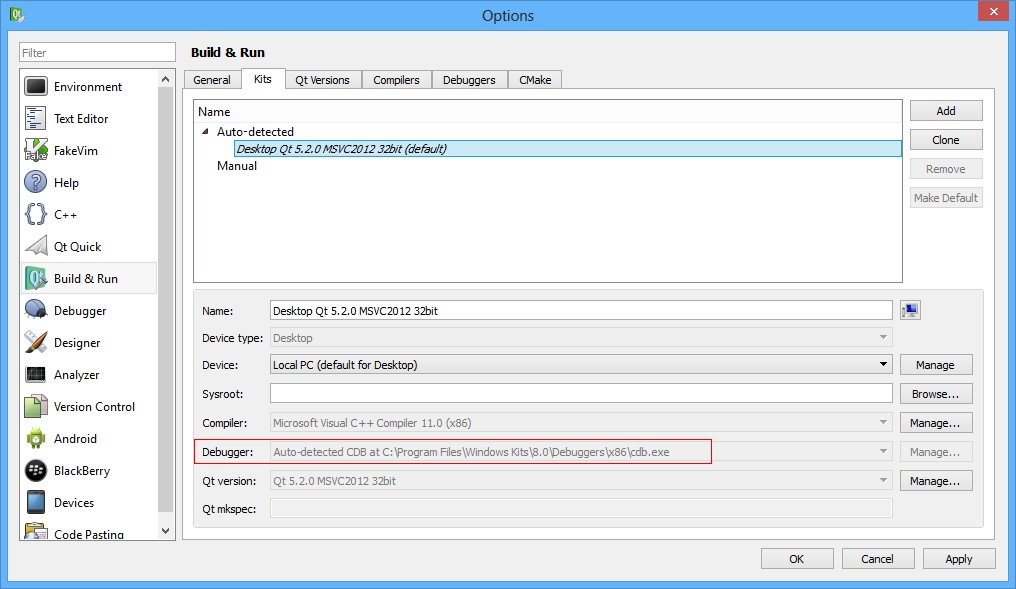The width and height of the screenshot is (1016, 589).
Task: Open the Environment settings category icon
Action: coord(36,86)
